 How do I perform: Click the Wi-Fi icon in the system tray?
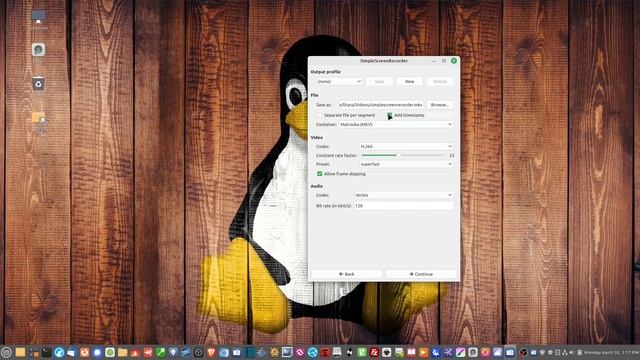[542, 352]
